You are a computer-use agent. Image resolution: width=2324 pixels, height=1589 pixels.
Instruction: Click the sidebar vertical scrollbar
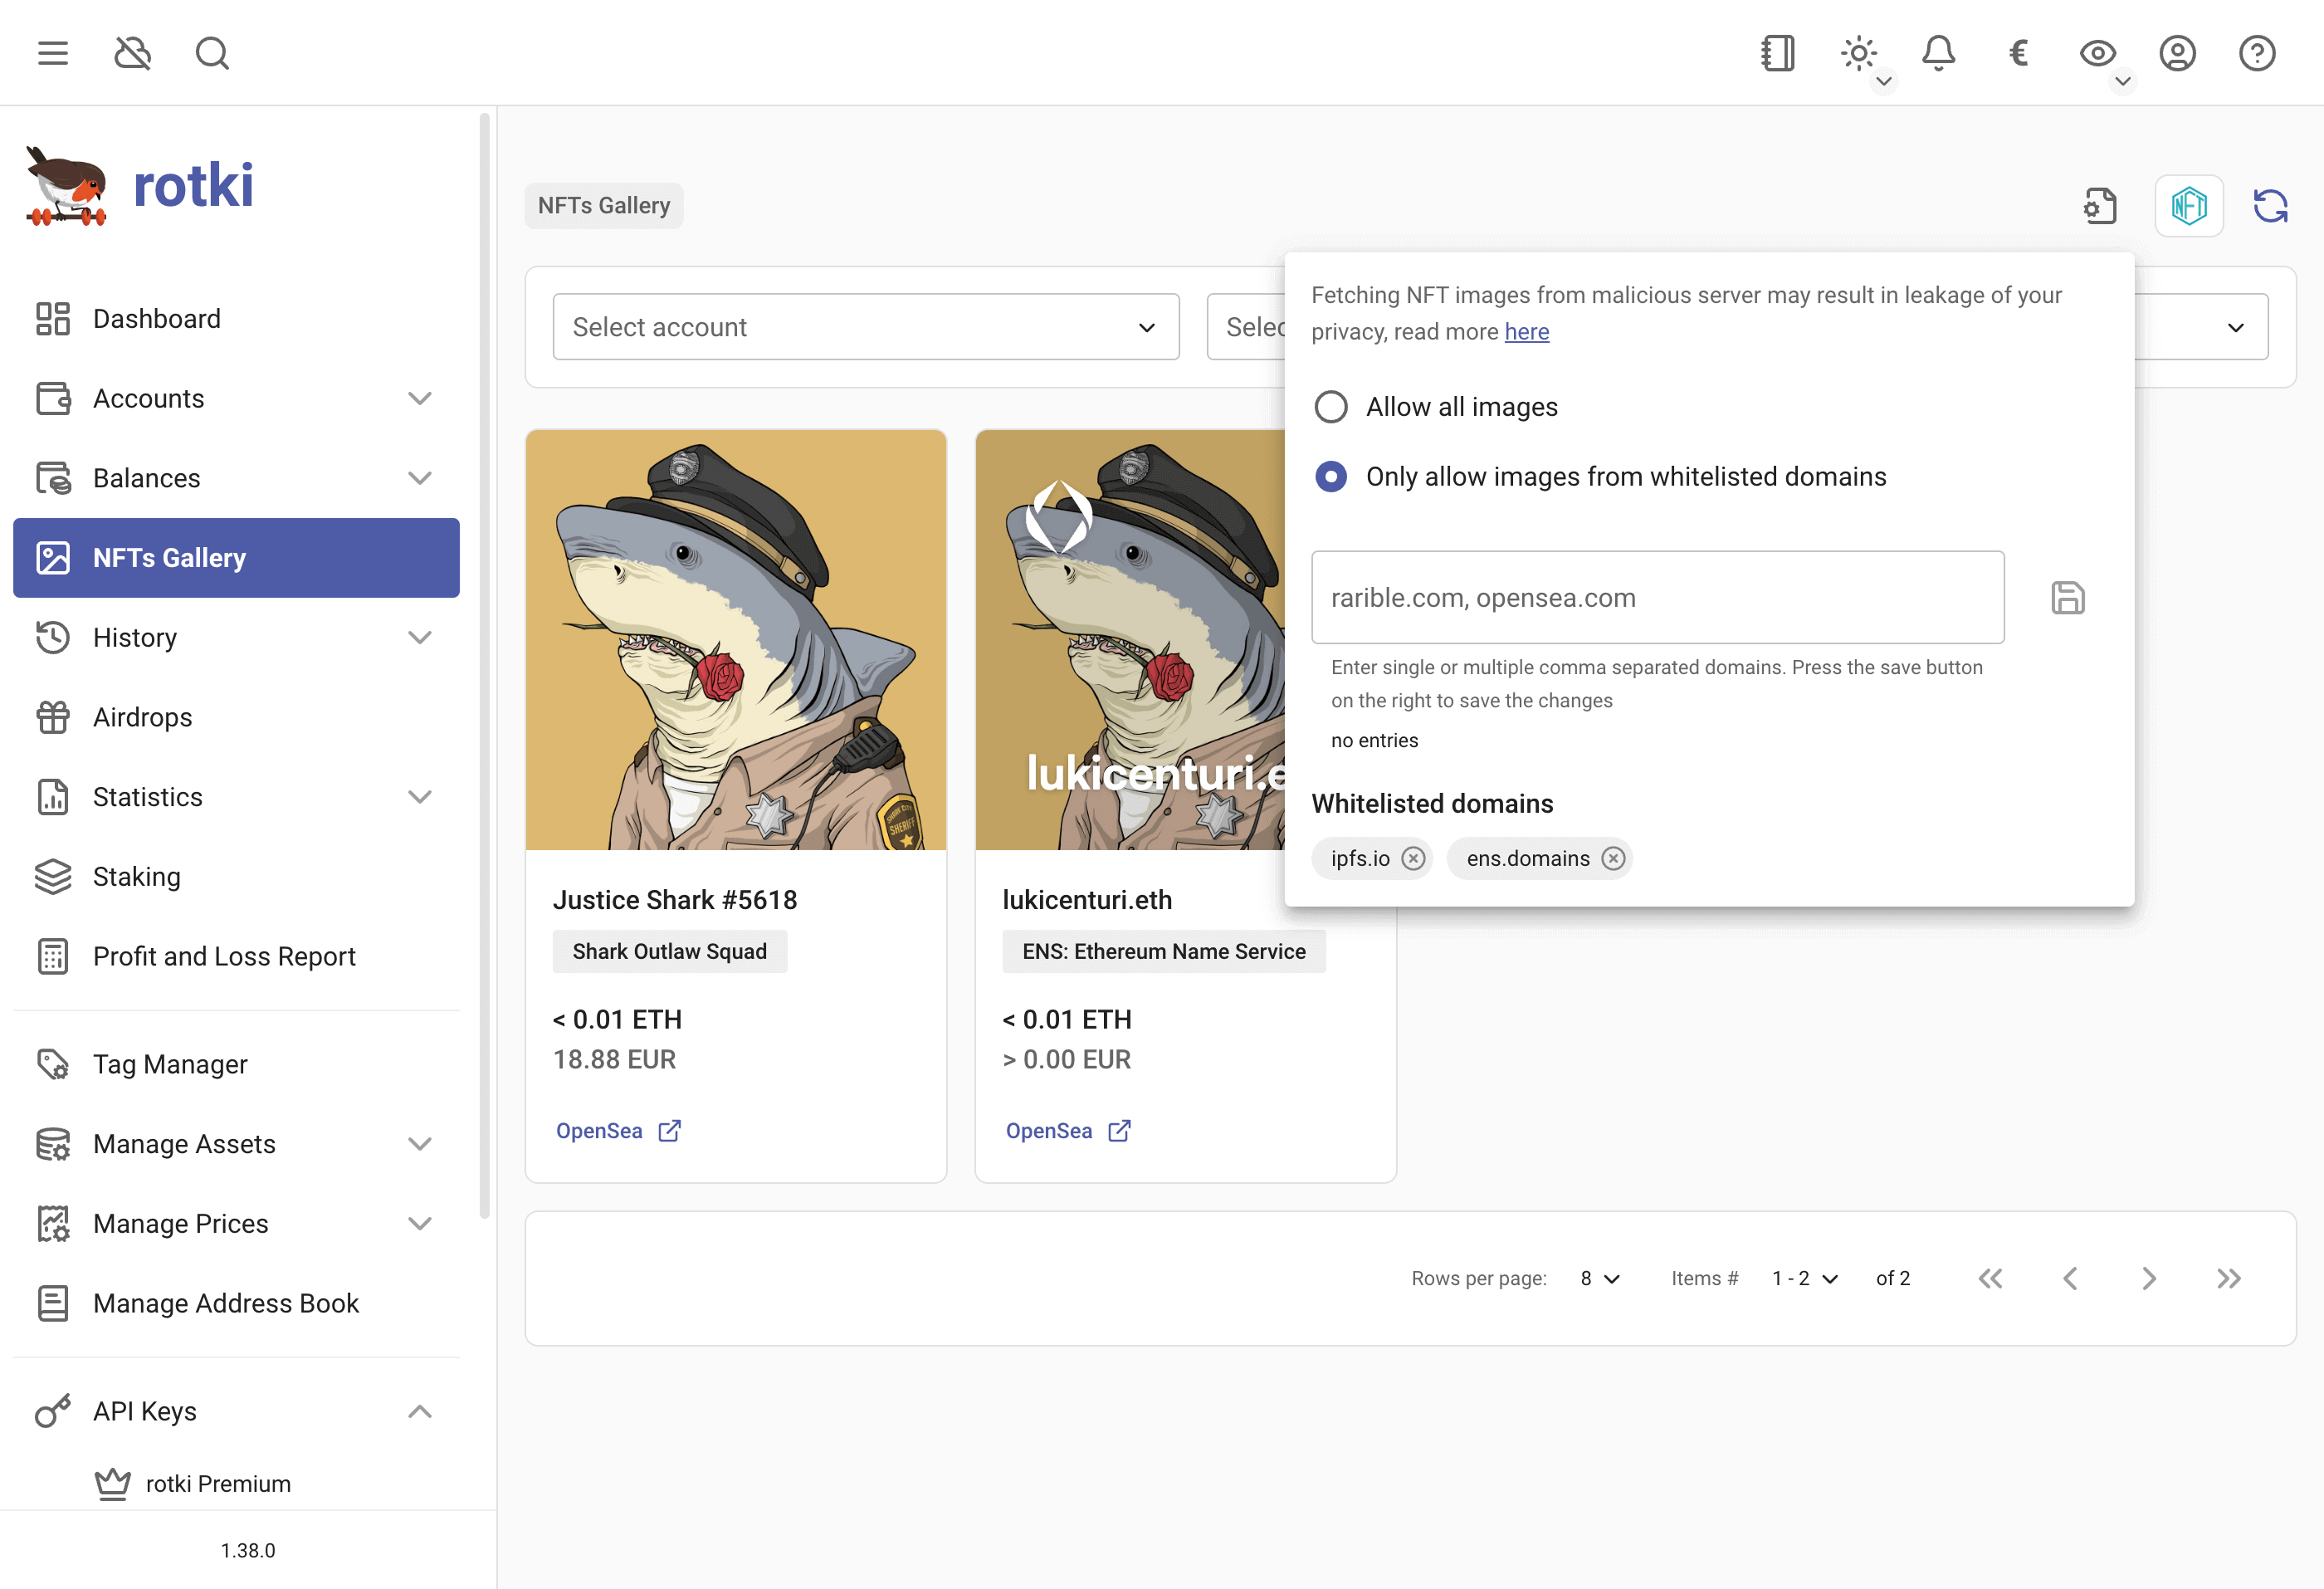tap(485, 665)
